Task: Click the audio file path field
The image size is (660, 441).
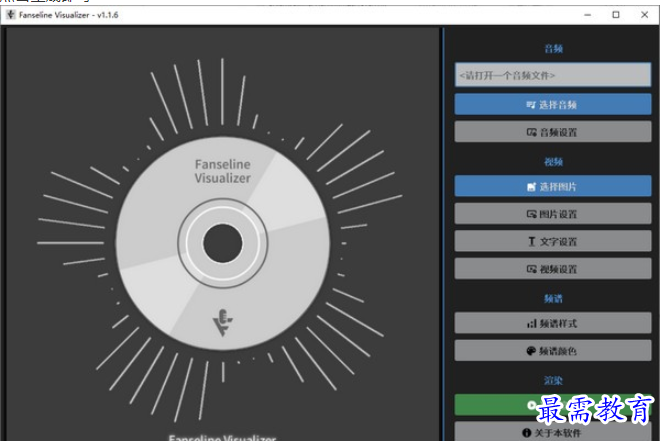Action: click(x=553, y=75)
